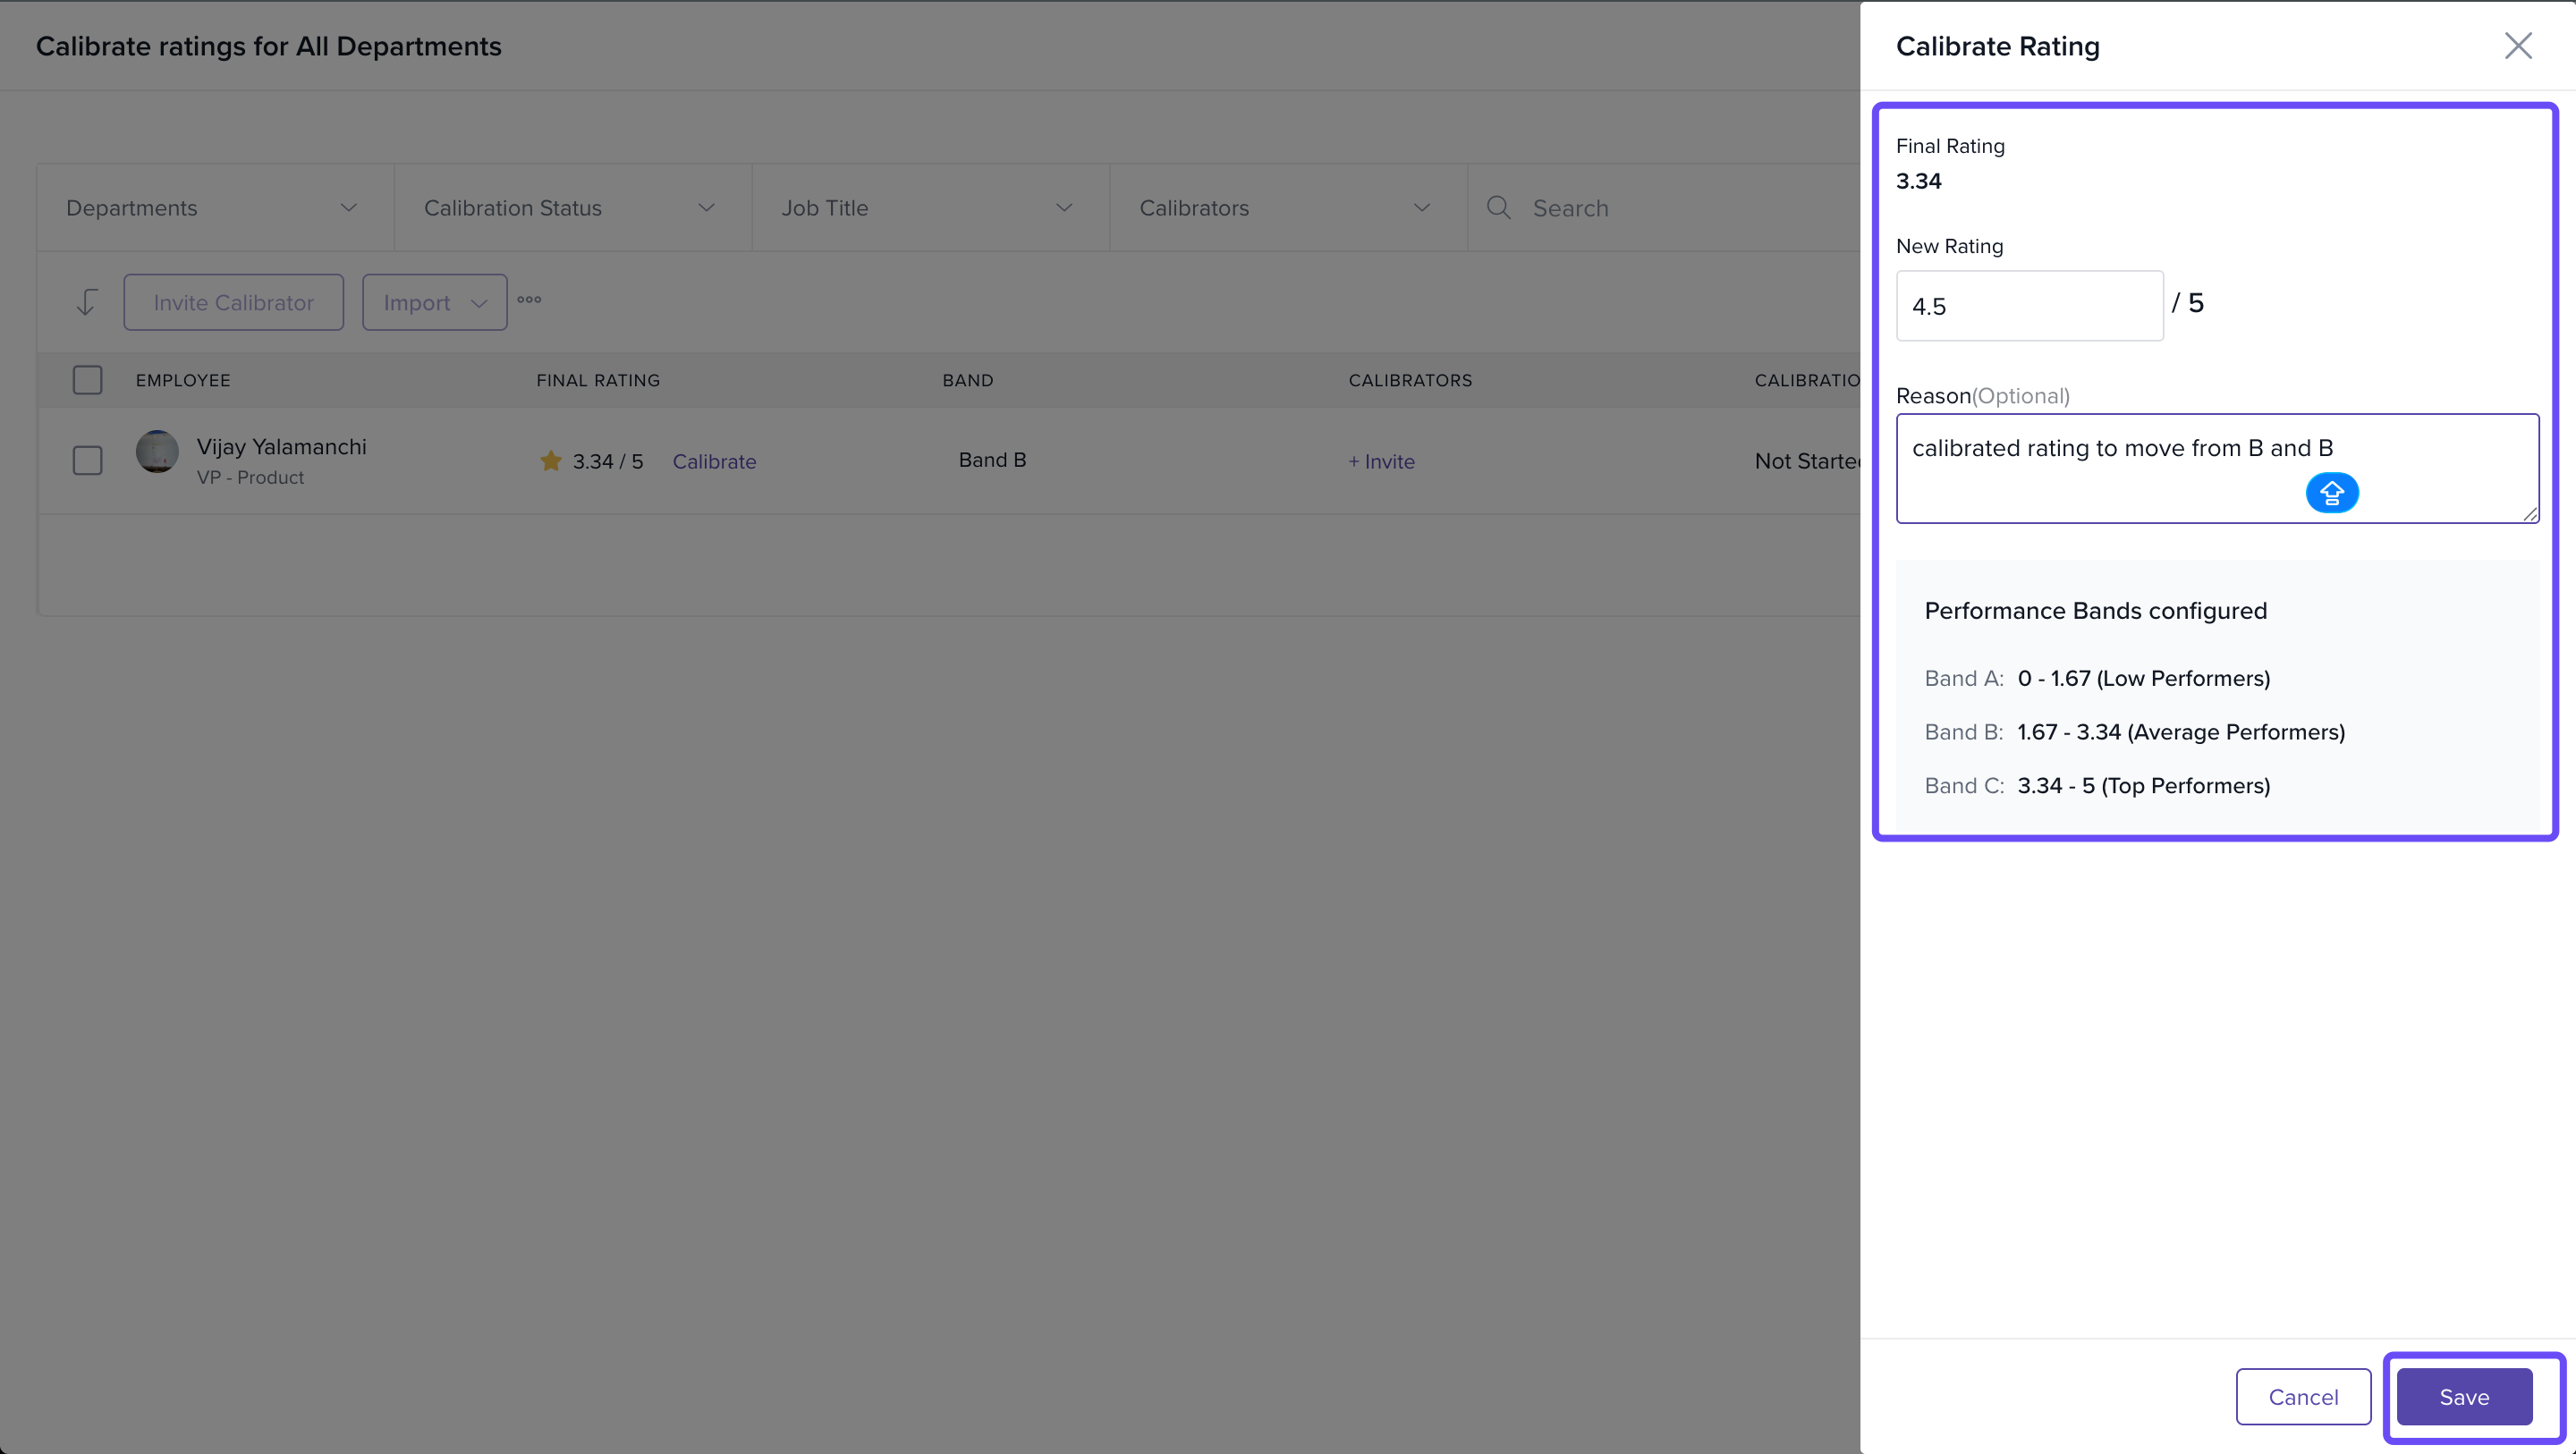Close the Calibrate Rating panel with X
The height and width of the screenshot is (1454, 2576).
[2517, 46]
